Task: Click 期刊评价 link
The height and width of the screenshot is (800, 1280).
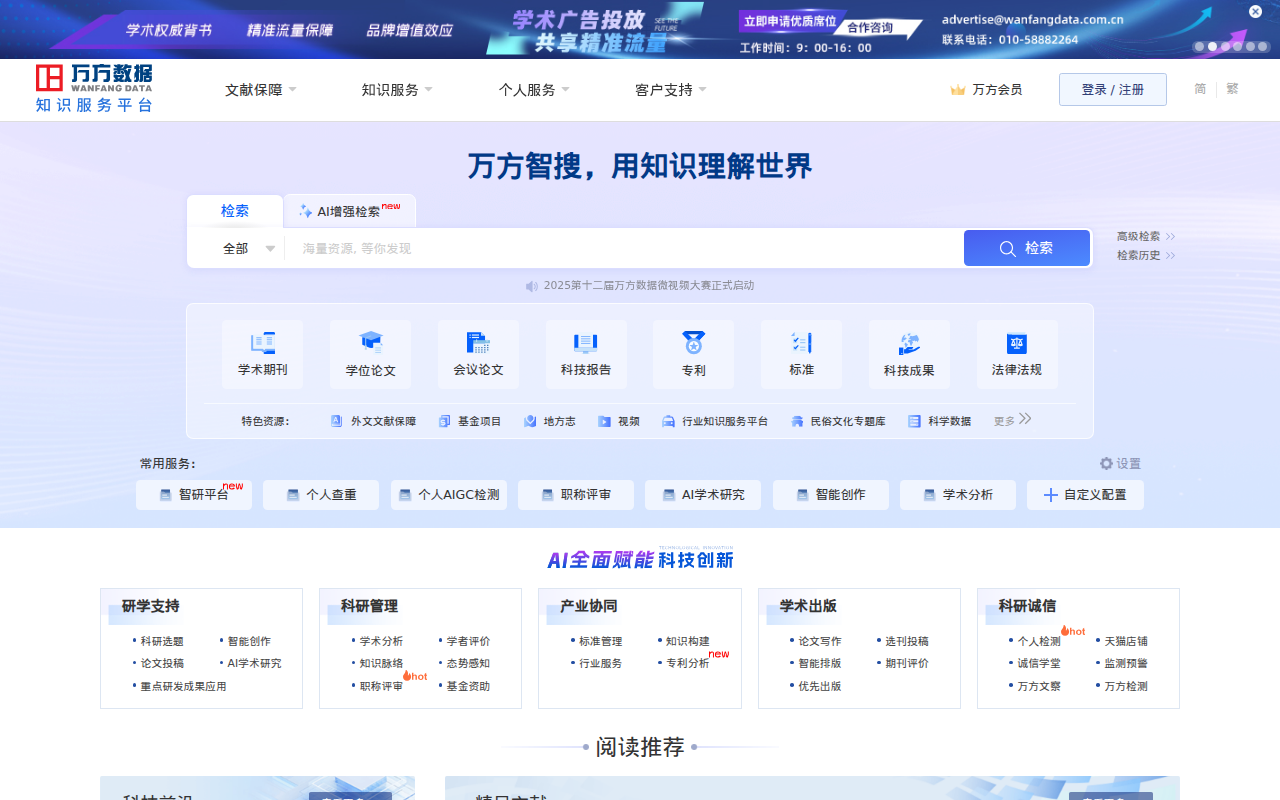Action: tap(907, 664)
